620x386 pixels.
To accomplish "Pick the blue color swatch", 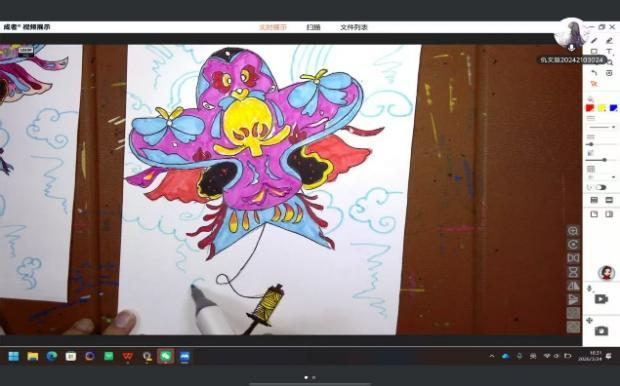I will [x=613, y=108].
